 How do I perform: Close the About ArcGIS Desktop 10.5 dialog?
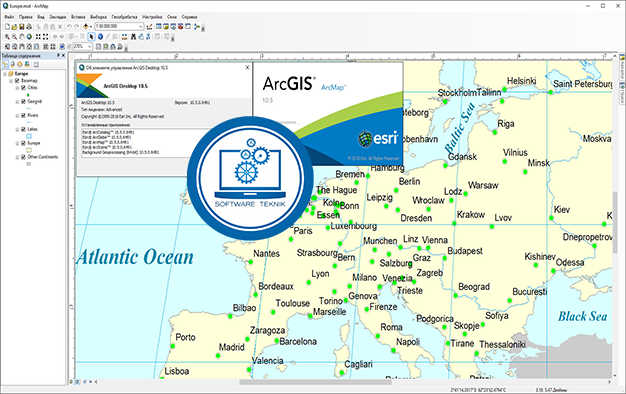247,67
